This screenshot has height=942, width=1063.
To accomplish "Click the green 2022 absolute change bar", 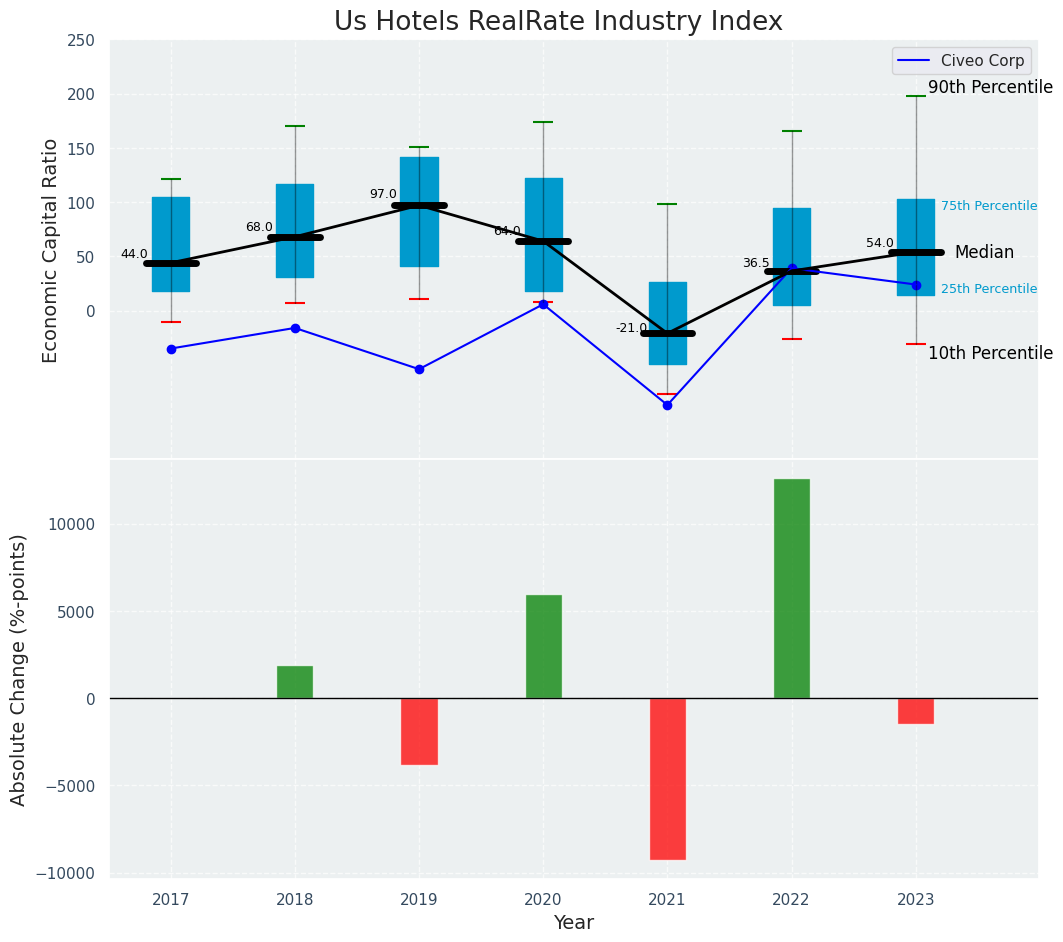I will pos(791,588).
